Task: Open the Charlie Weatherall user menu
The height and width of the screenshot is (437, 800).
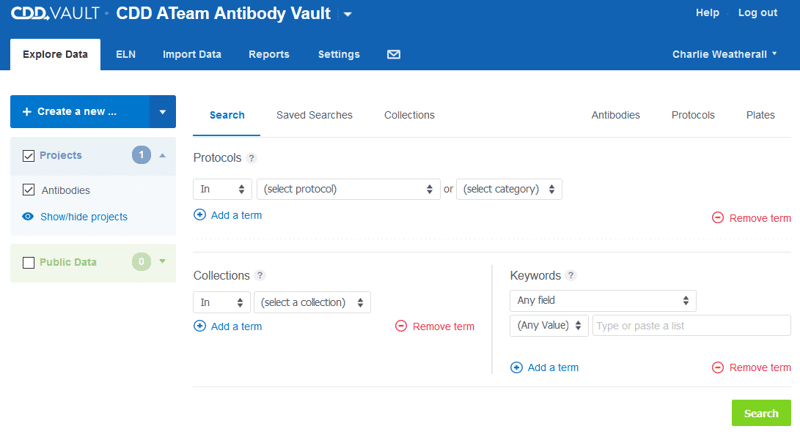Action: pos(724,54)
